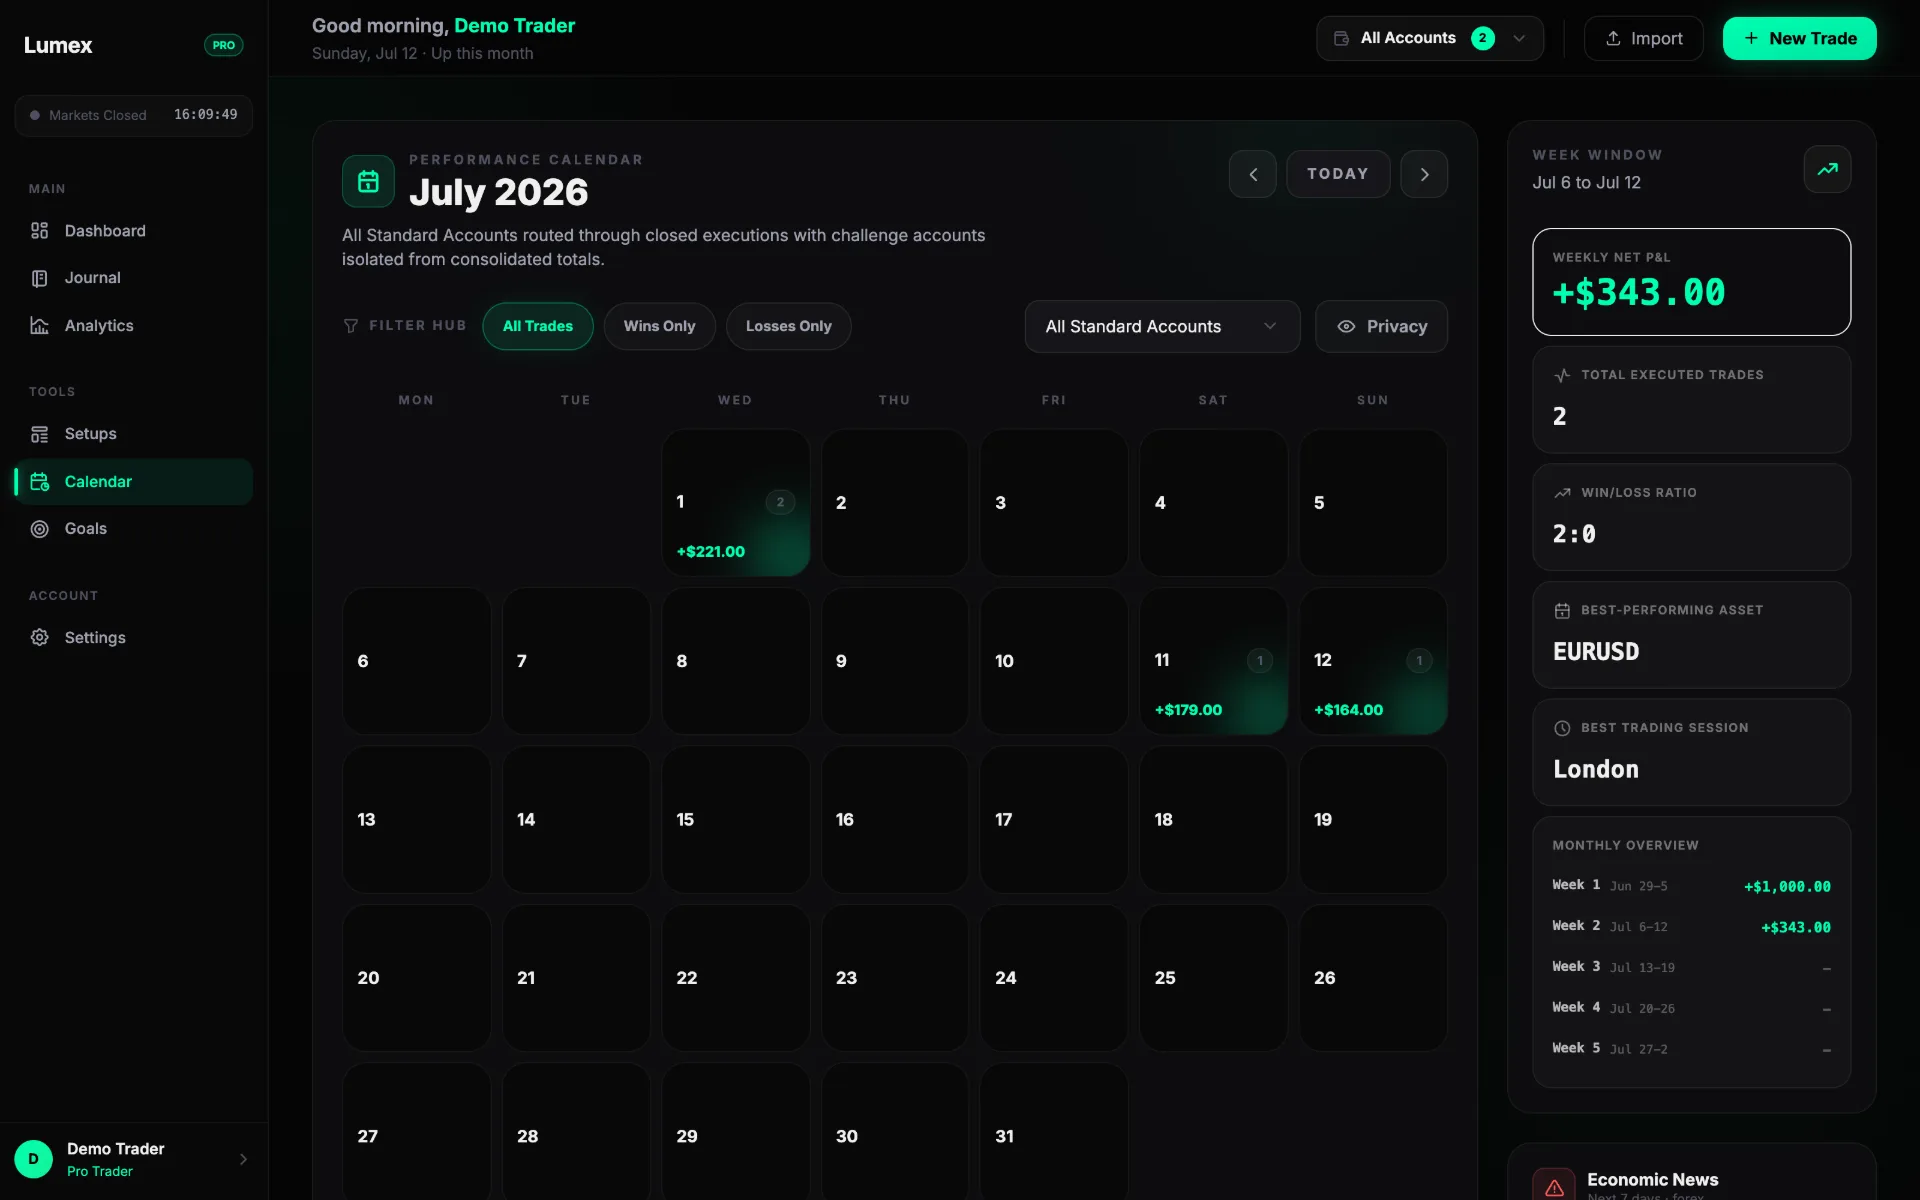Open the July 11 calendar day
The height and width of the screenshot is (1200, 1920).
1213,661
